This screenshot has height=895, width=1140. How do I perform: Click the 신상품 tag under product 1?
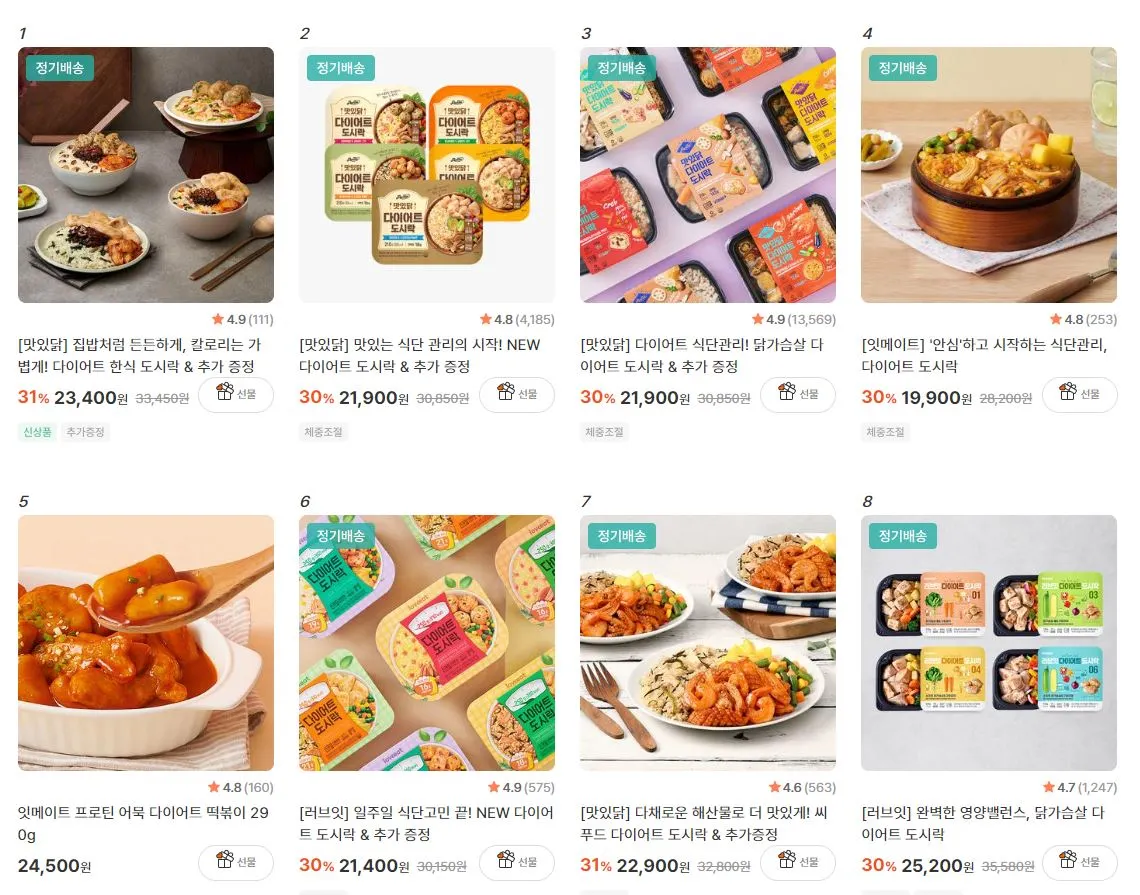[37, 432]
